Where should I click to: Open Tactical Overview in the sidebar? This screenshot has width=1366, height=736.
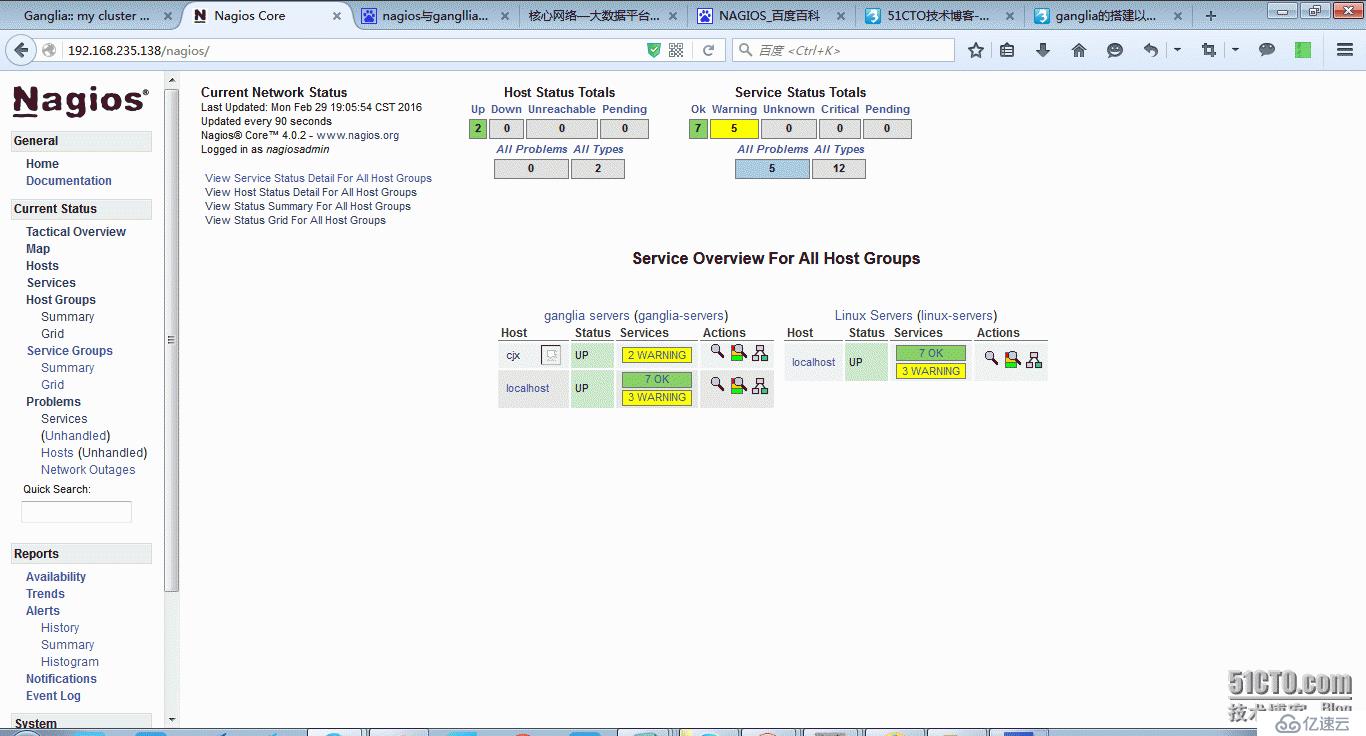click(76, 232)
